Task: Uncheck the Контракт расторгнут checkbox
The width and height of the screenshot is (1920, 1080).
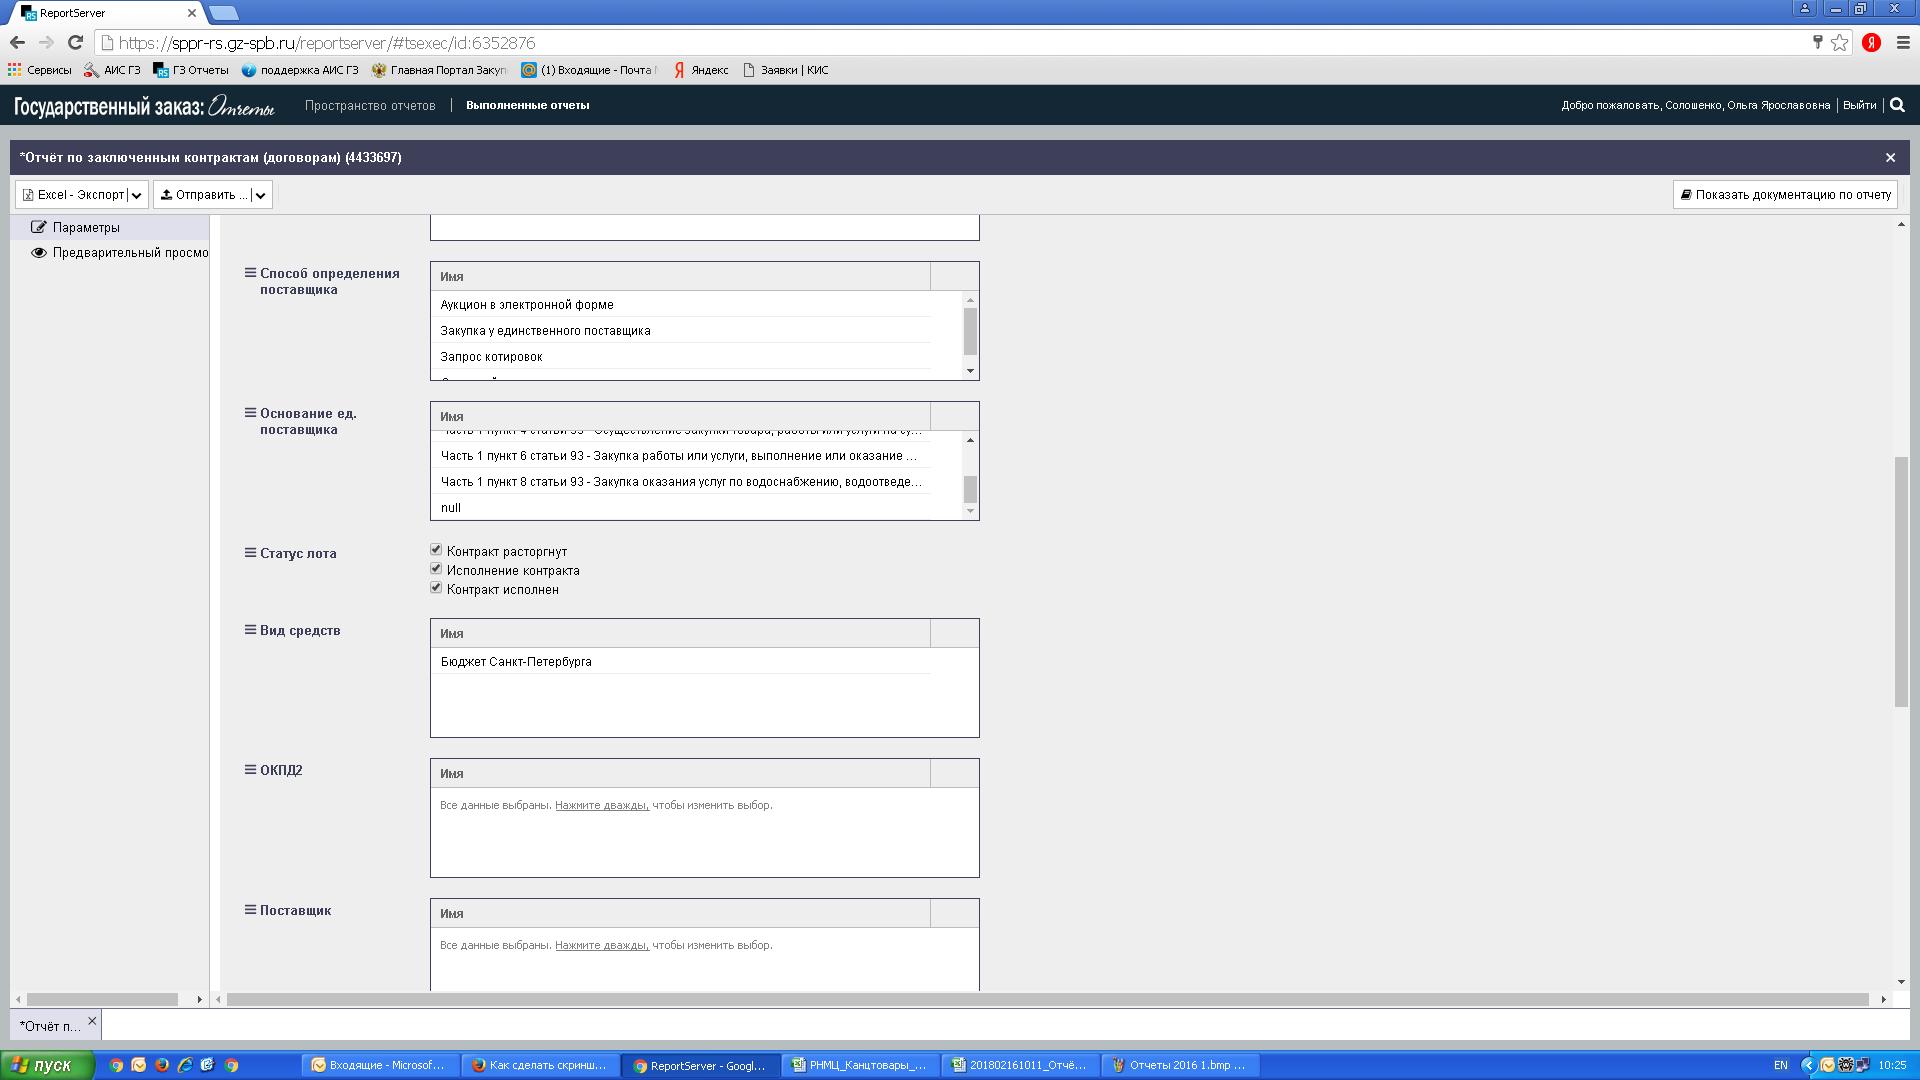Action: 436,550
